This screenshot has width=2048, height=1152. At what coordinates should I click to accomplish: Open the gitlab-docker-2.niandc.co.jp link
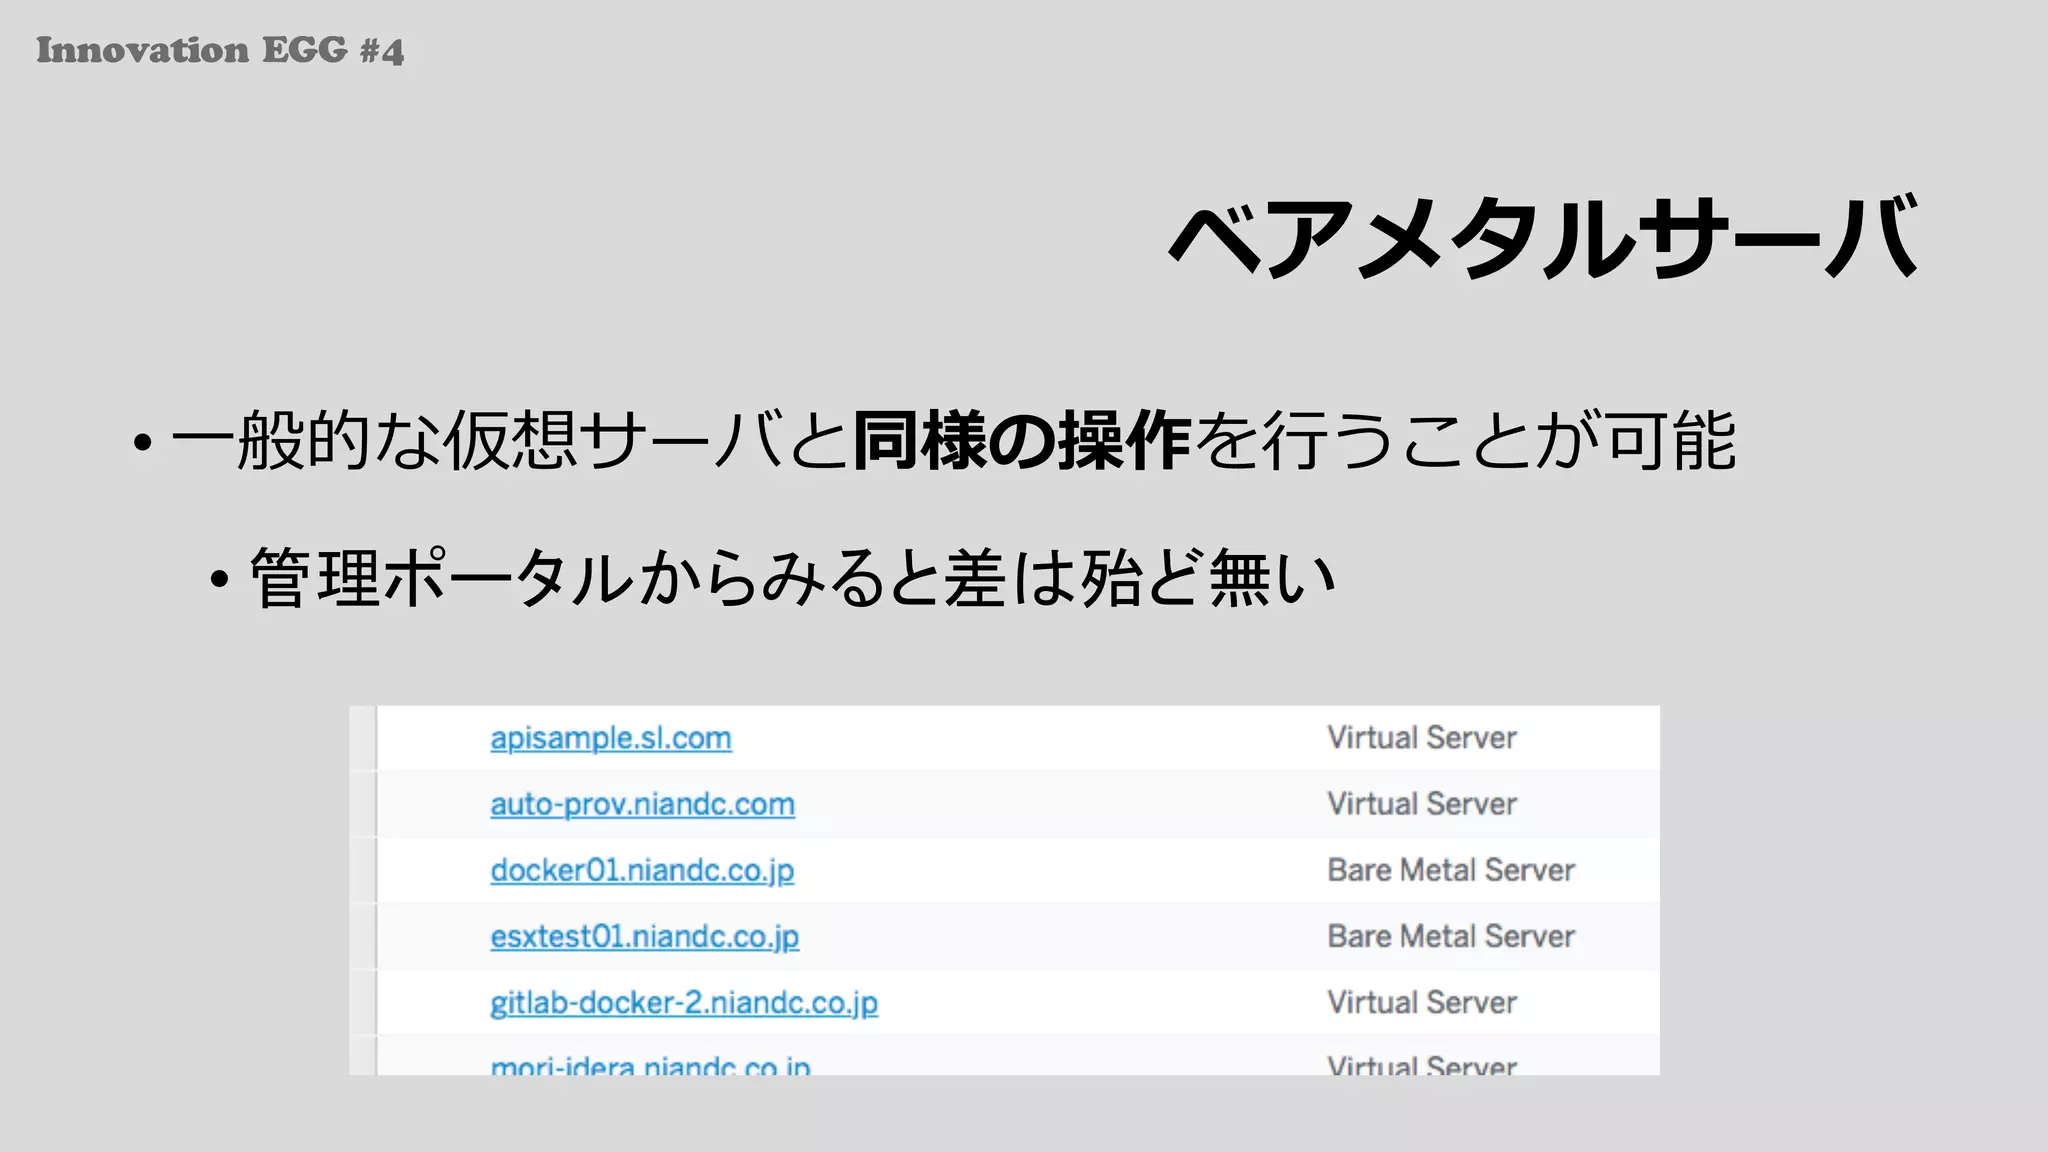tap(684, 1003)
